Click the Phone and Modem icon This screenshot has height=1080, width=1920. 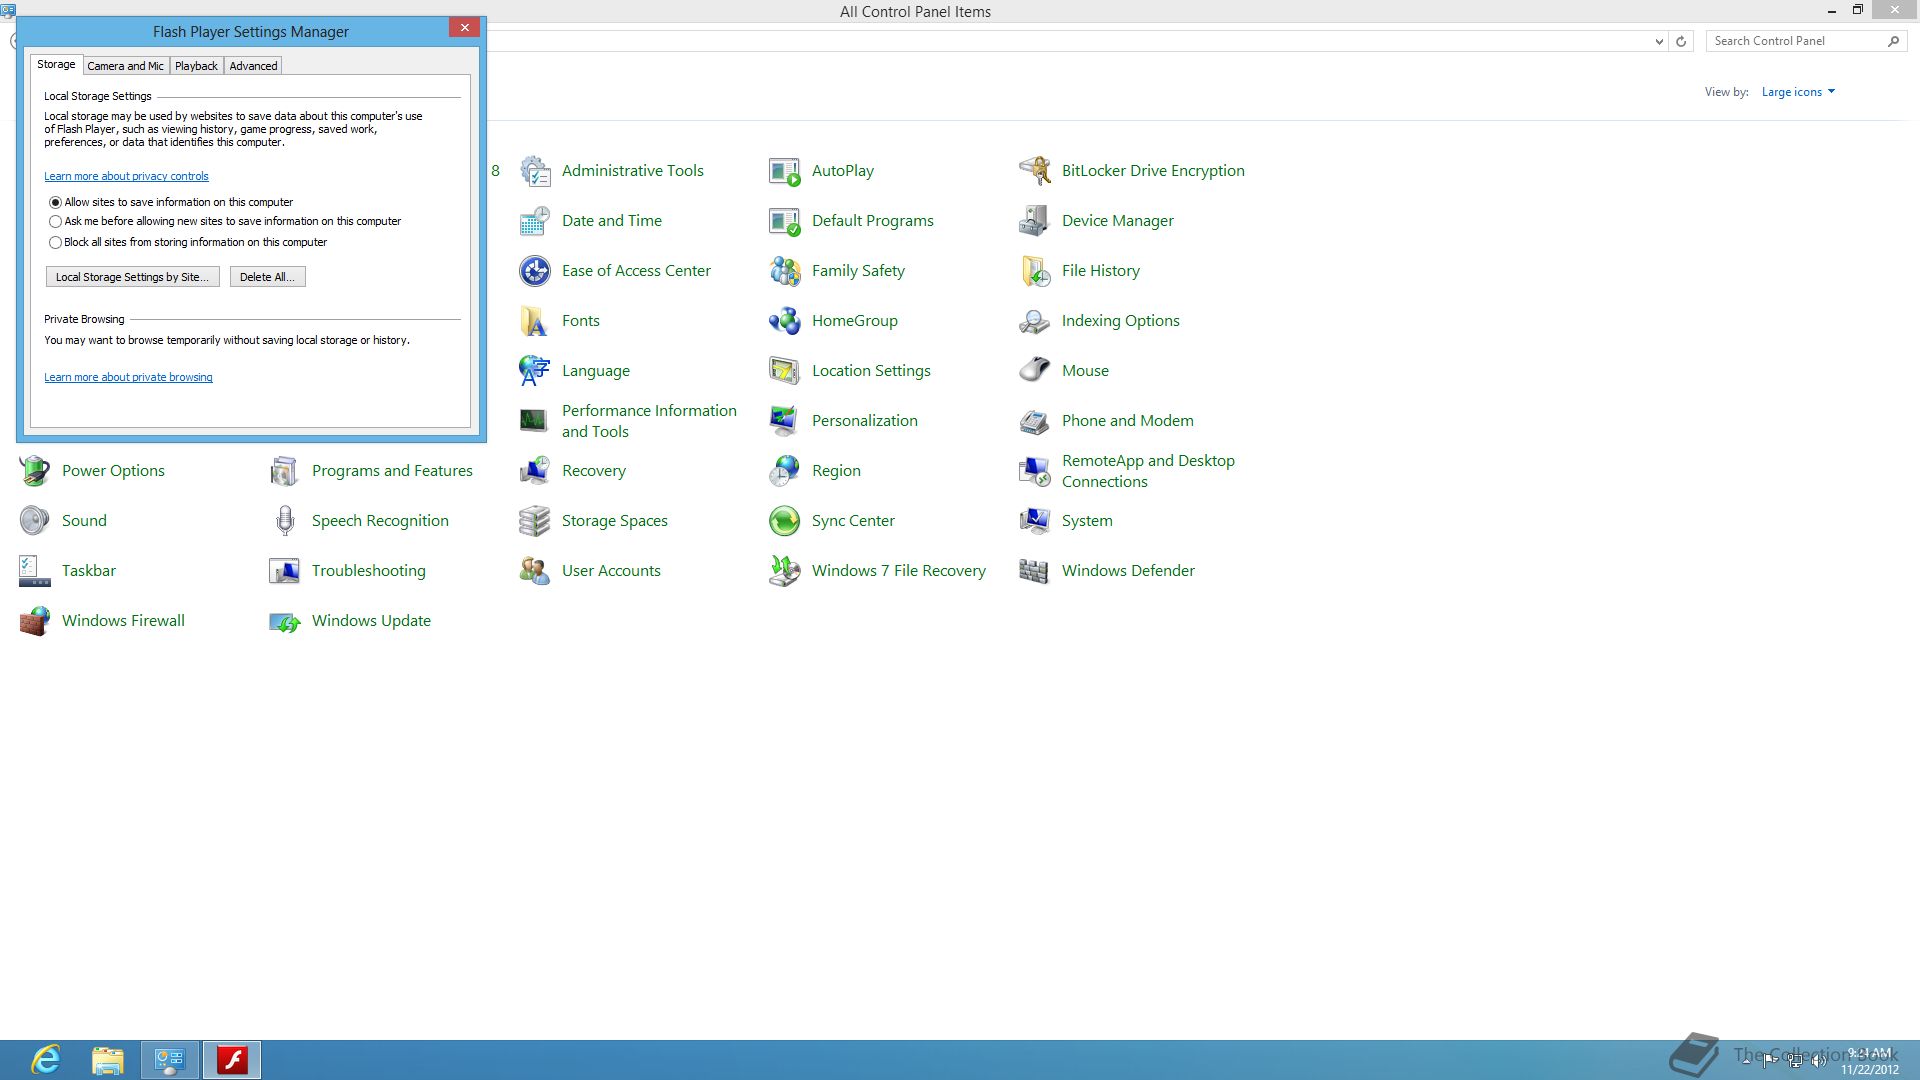pyautogui.click(x=1035, y=421)
